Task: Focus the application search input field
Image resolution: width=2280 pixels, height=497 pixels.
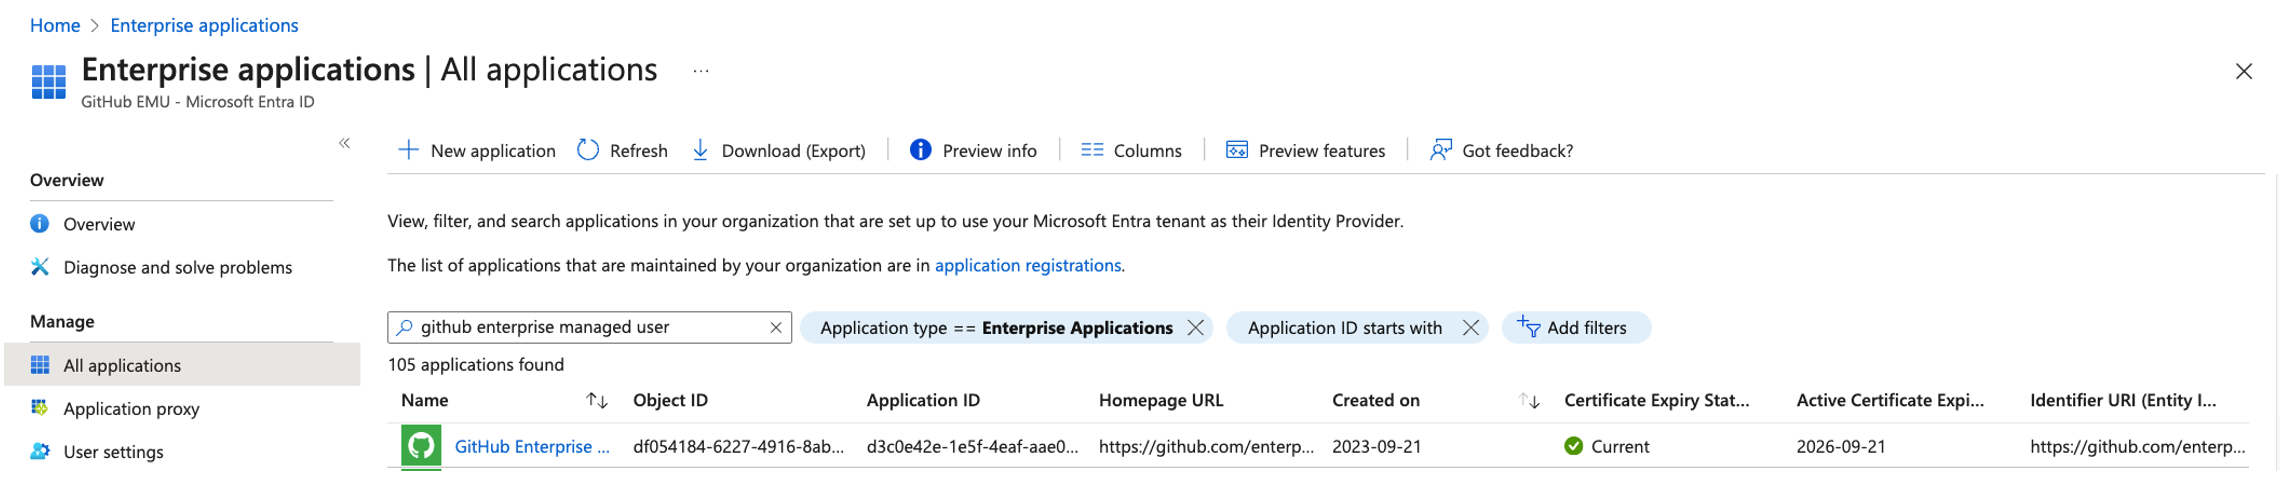Action: pos(589,327)
